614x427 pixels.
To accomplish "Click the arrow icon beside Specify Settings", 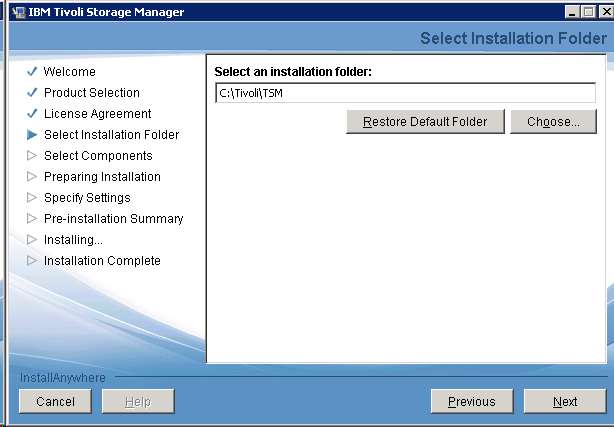I will (32, 198).
